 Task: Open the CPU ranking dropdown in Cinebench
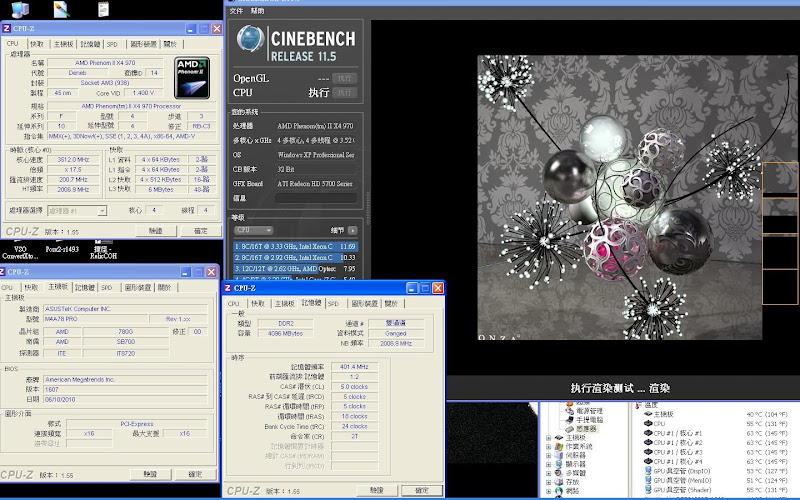254,230
